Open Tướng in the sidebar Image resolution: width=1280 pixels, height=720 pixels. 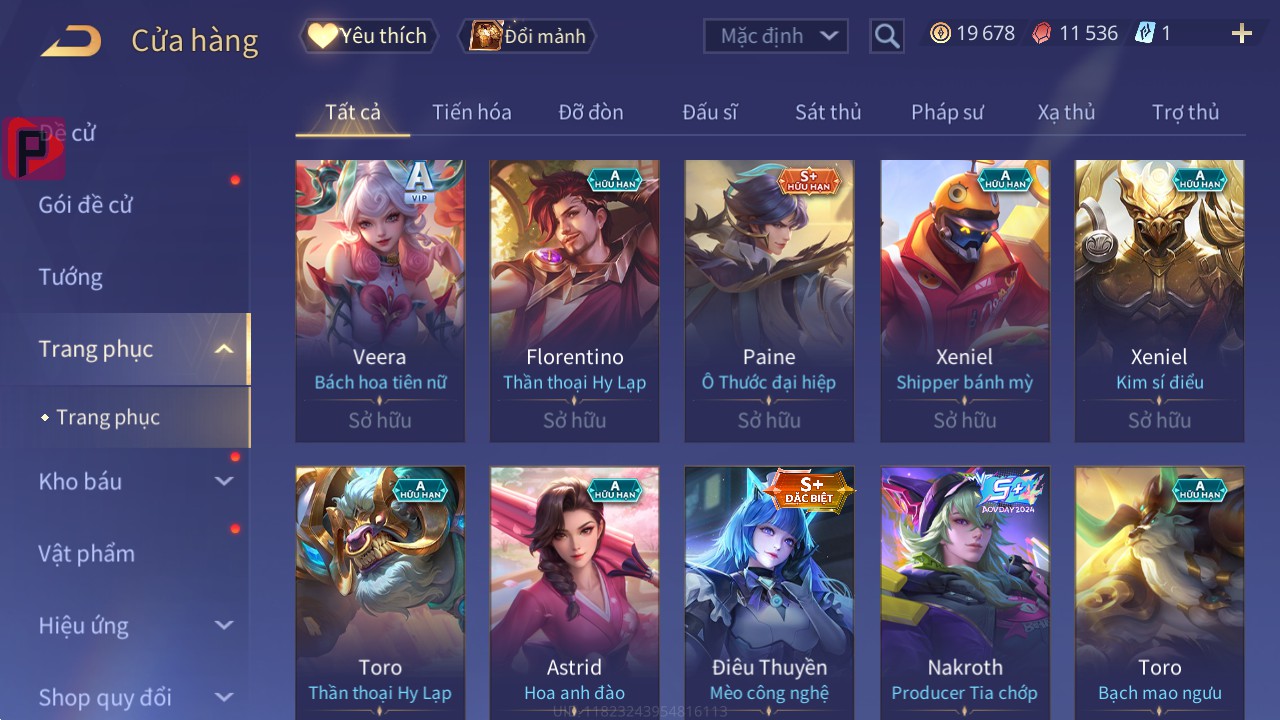70,277
